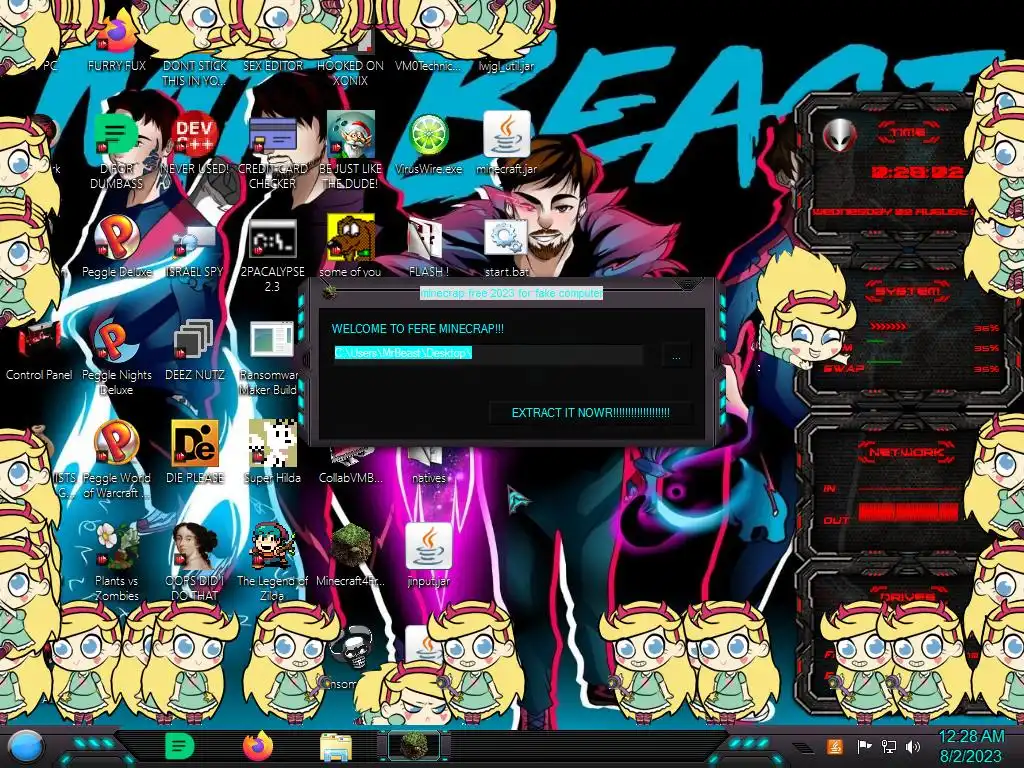Click the WELCOME TO FERE MINECRAP!!! text
Viewport: 1024px width, 768px height.
pyautogui.click(x=418, y=329)
